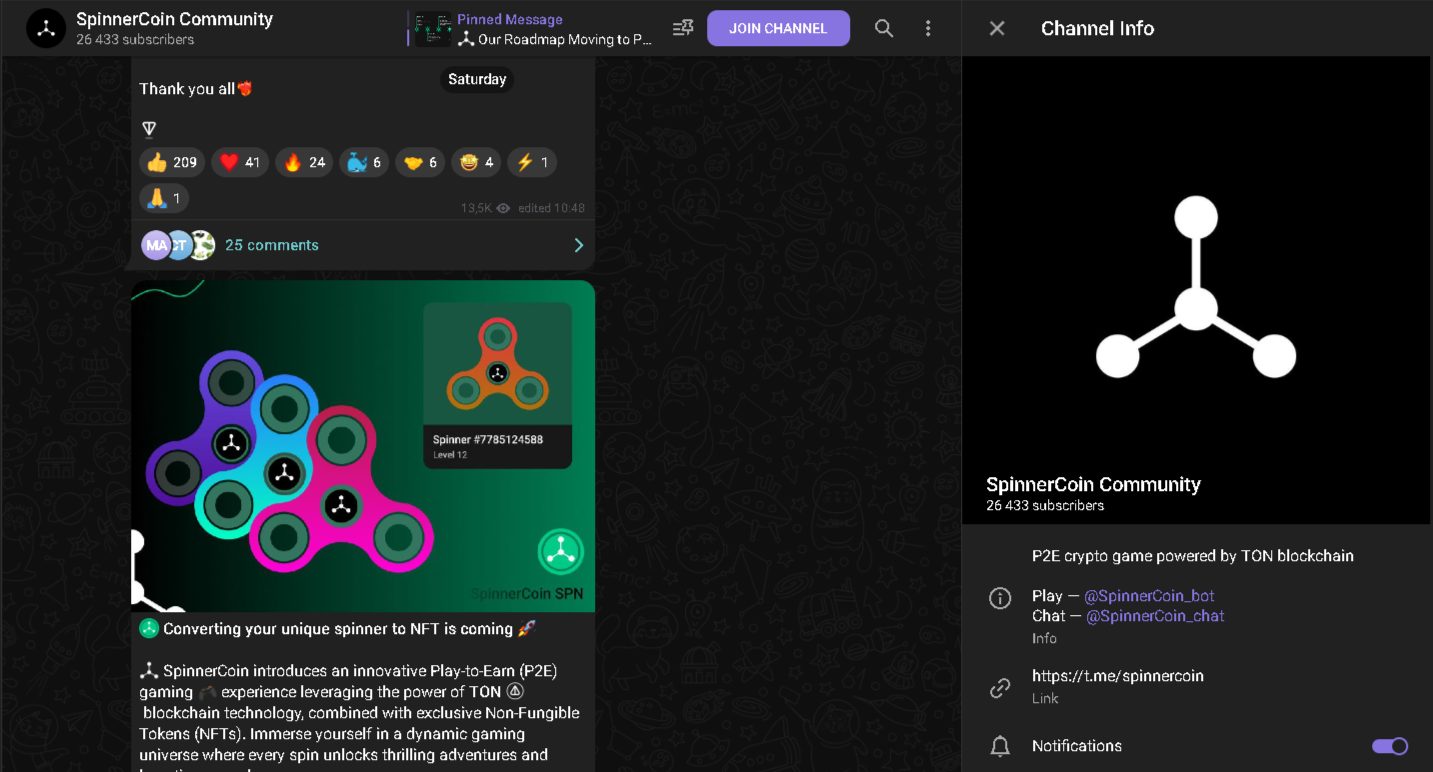The width and height of the screenshot is (1433, 772).
Task: Click the SpinnerCoin avatar in chat header
Action: (46, 28)
